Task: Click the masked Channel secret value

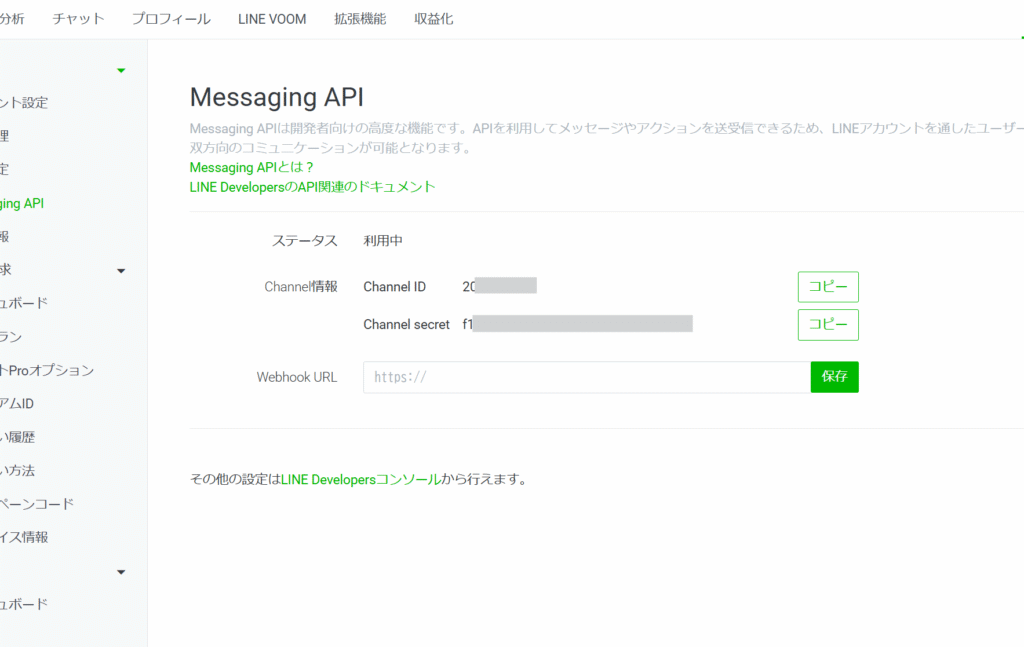Action: tap(578, 324)
